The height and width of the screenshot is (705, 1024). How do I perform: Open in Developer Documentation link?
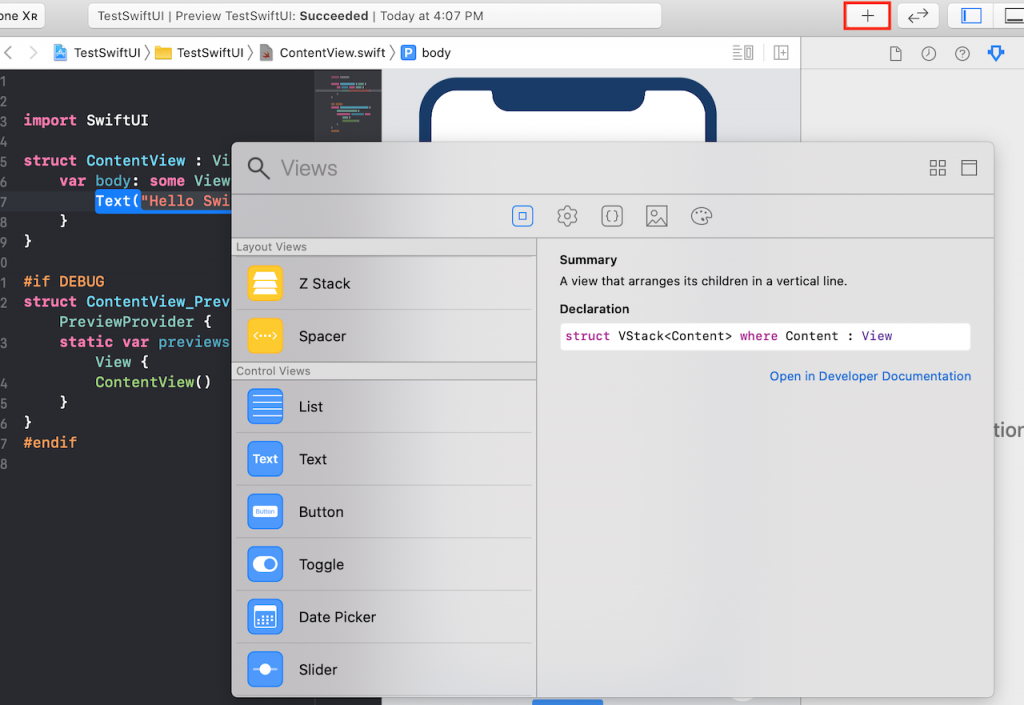click(870, 376)
